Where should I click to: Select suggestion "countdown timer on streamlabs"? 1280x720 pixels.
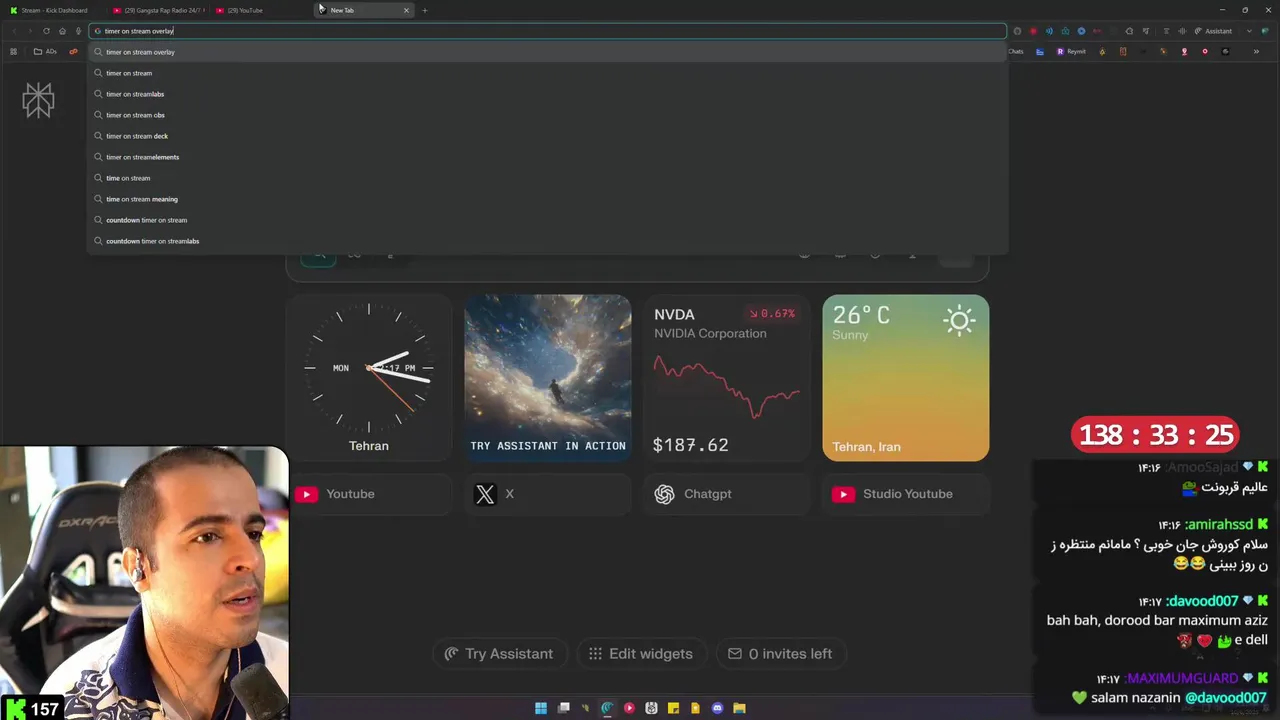(x=547, y=241)
